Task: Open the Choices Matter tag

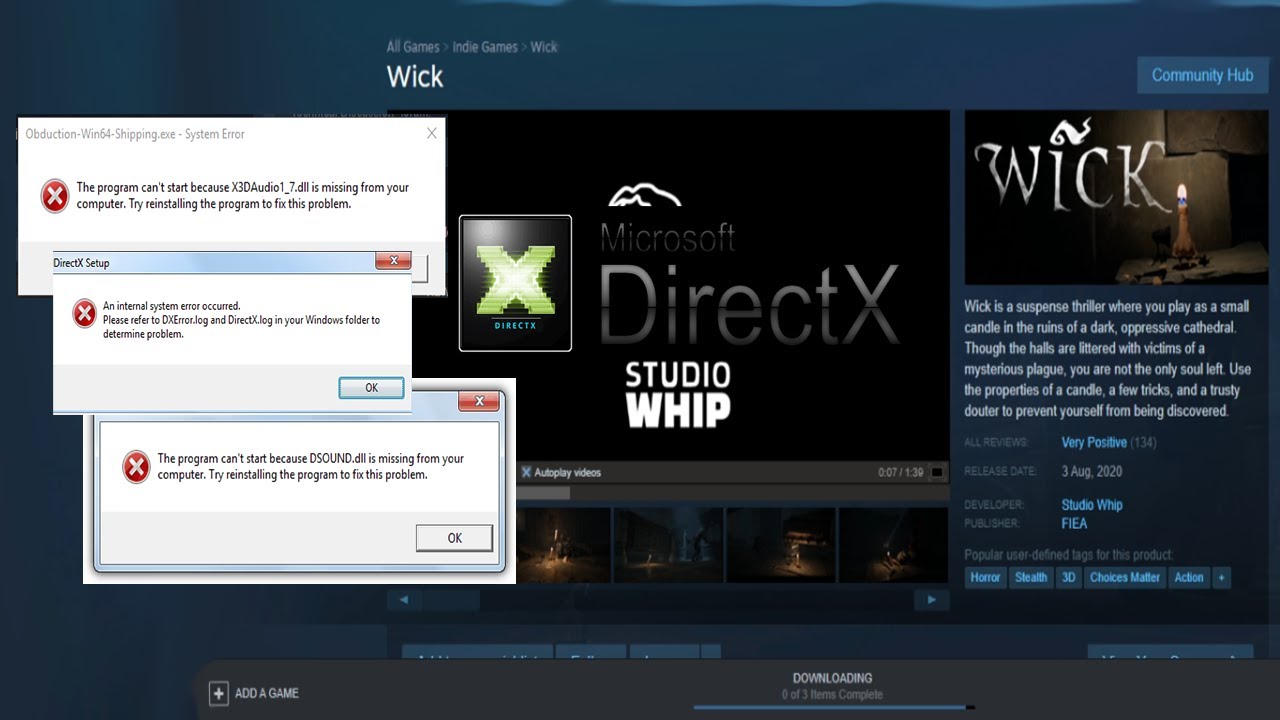Action: (1125, 577)
